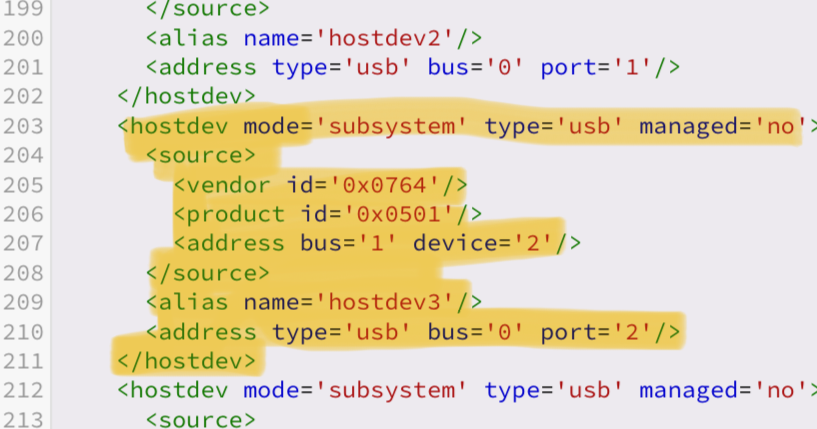The height and width of the screenshot is (429, 817).
Task: Click managed='no' attribute on line 203
Action: (723, 126)
